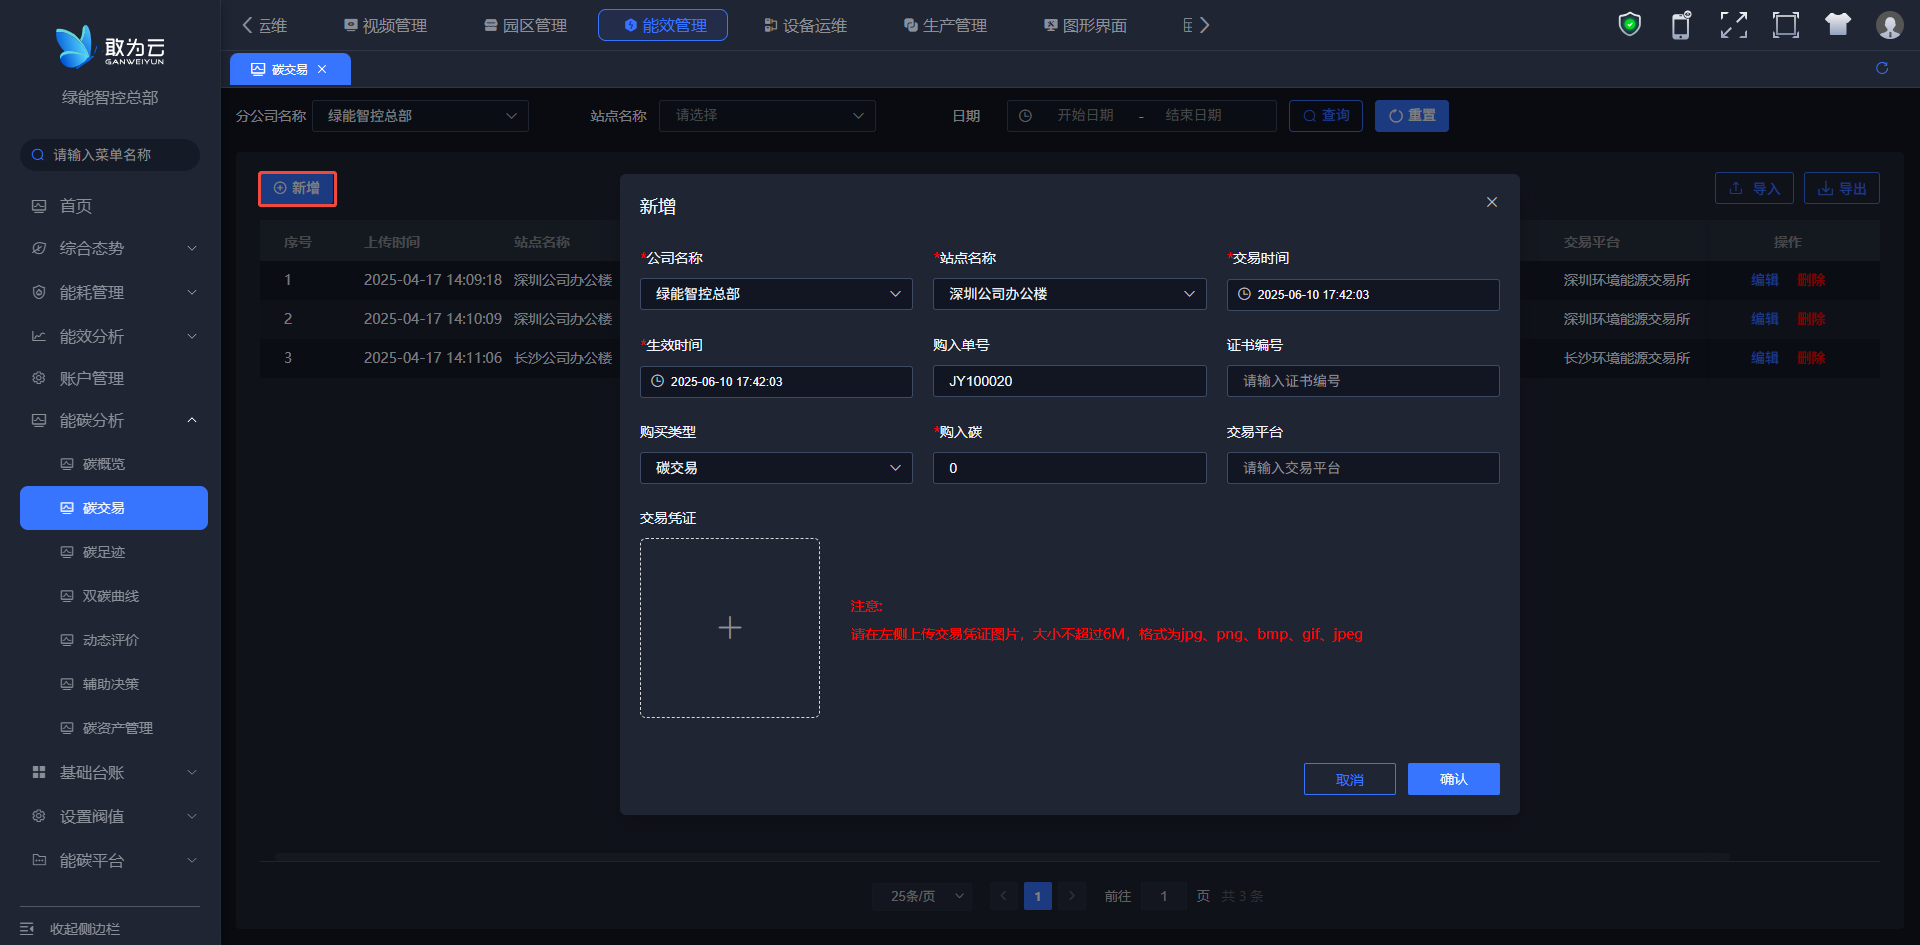
Task: Click the security shield icon in header
Action: click(x=1630, y=25)
